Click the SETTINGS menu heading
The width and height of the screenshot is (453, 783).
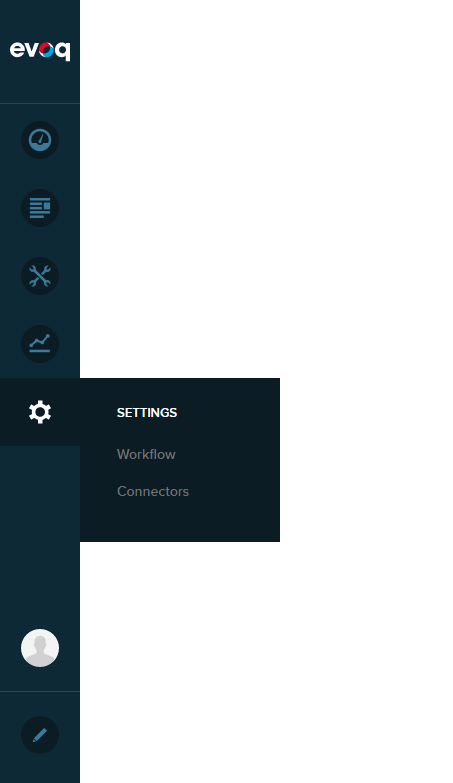[147, 412]
